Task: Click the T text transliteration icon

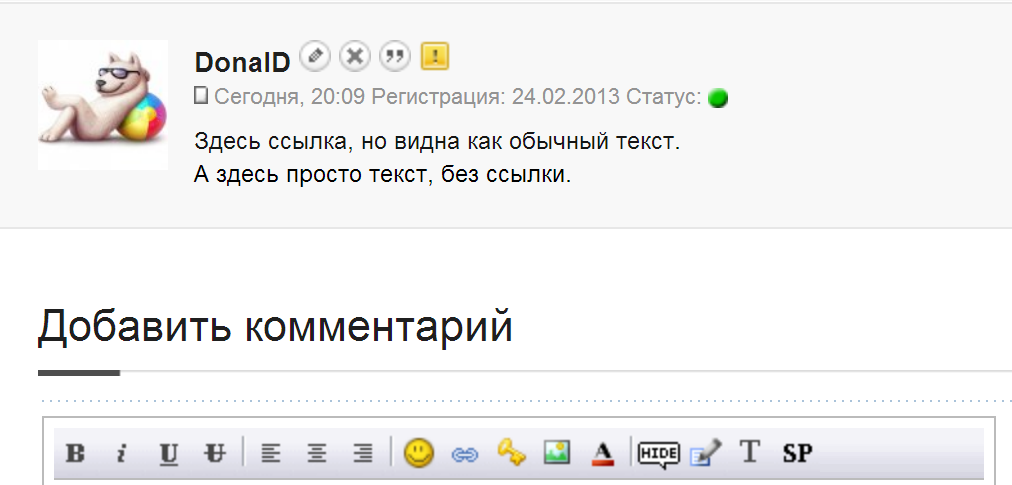Action: click(749, 451)
